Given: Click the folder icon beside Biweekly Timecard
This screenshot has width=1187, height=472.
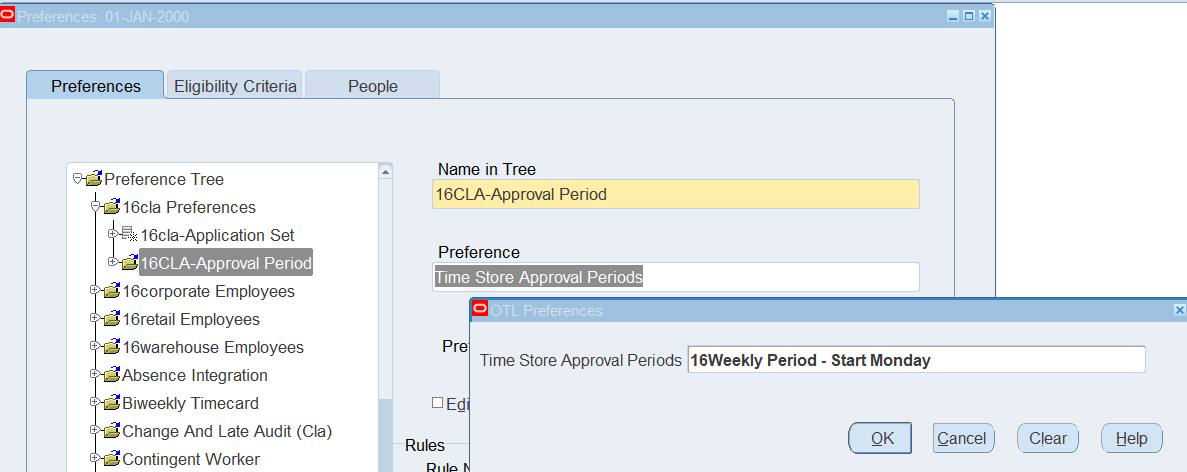Looking at the screenshot, I should pyautogui.click(x=111, y=404).
